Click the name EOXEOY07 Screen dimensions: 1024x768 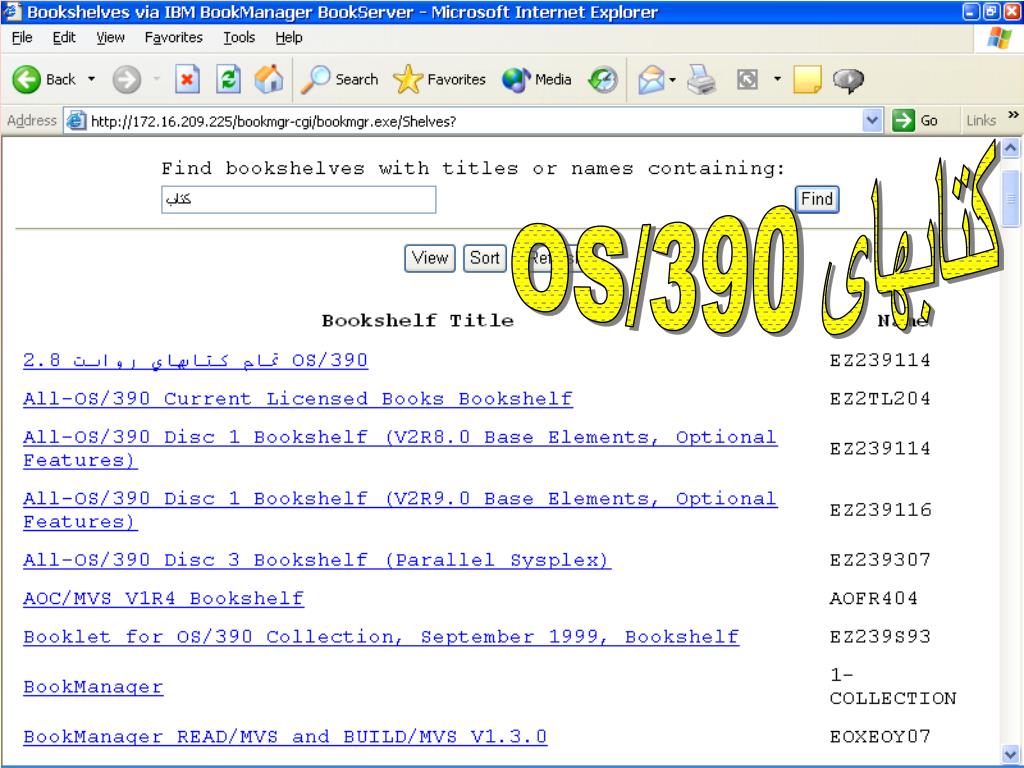pyautogui.click(x=880, y=737)
